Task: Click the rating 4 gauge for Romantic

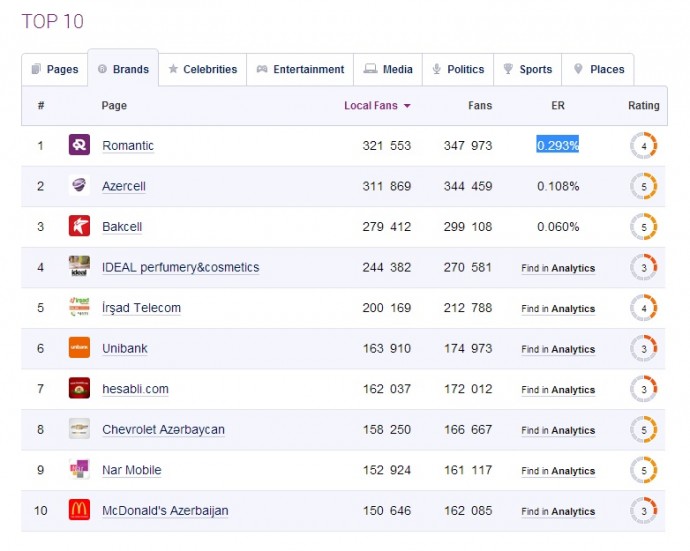Action: [643, 146]
